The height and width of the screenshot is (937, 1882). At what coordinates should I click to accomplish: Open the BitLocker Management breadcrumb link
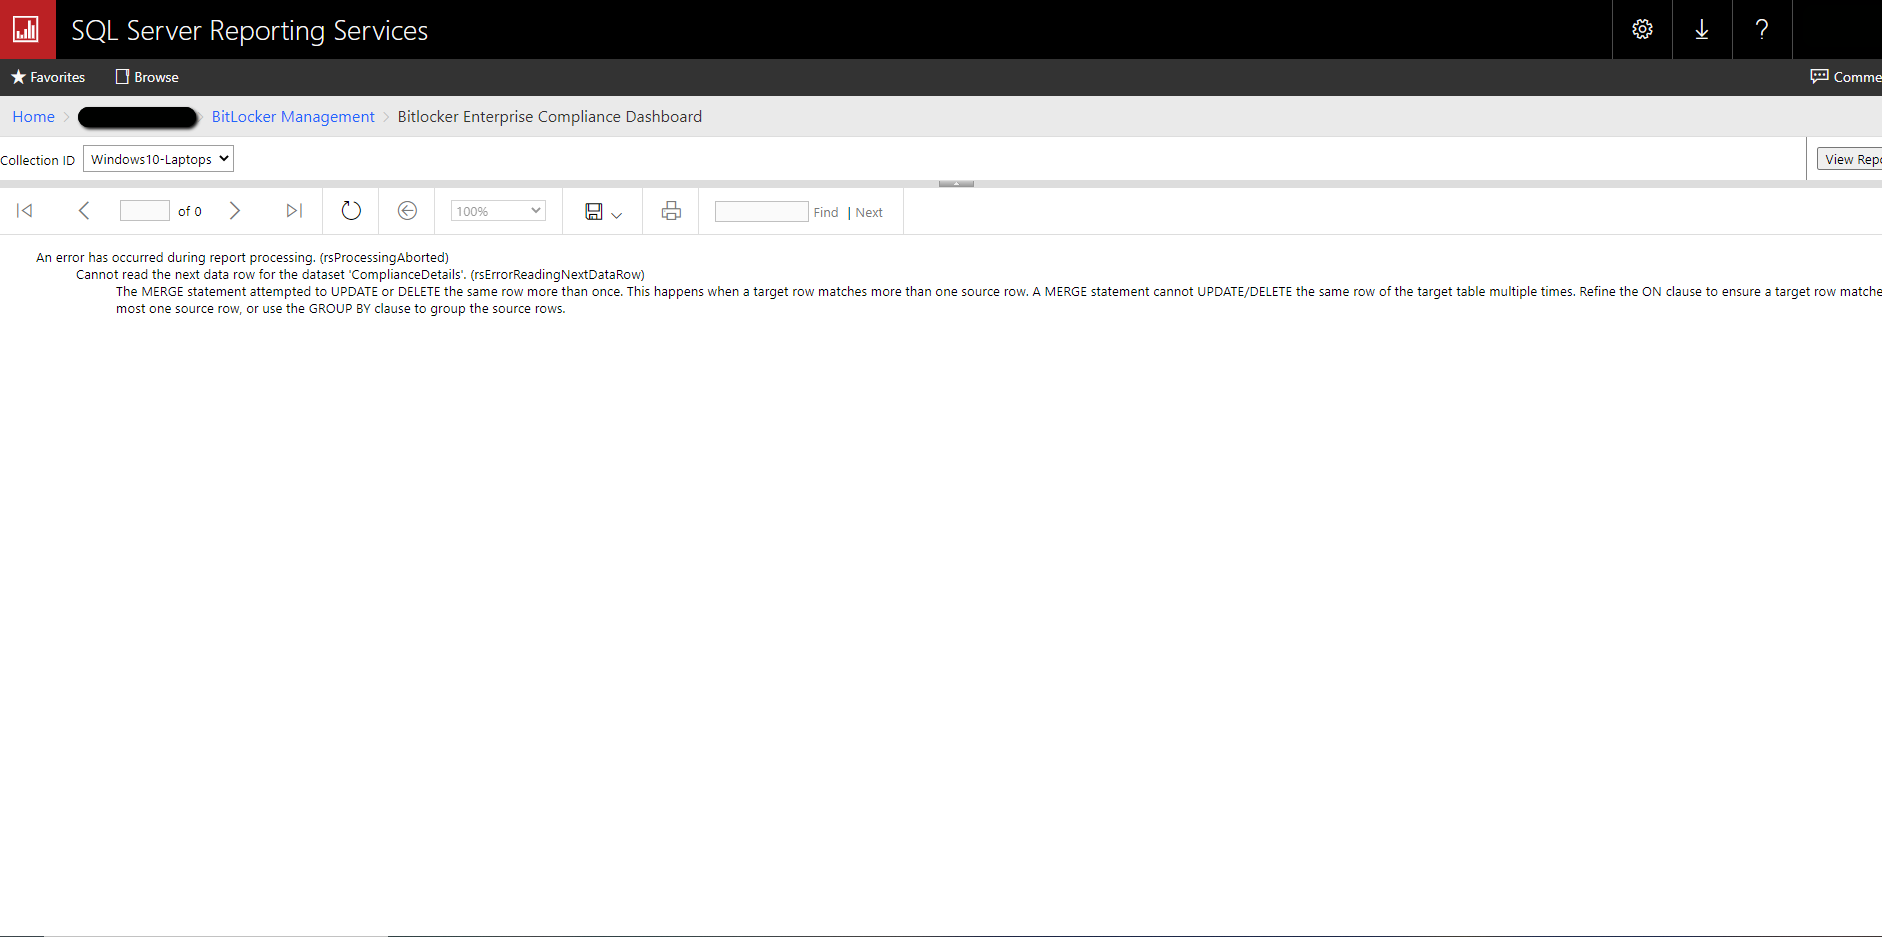tap(292, 116)
